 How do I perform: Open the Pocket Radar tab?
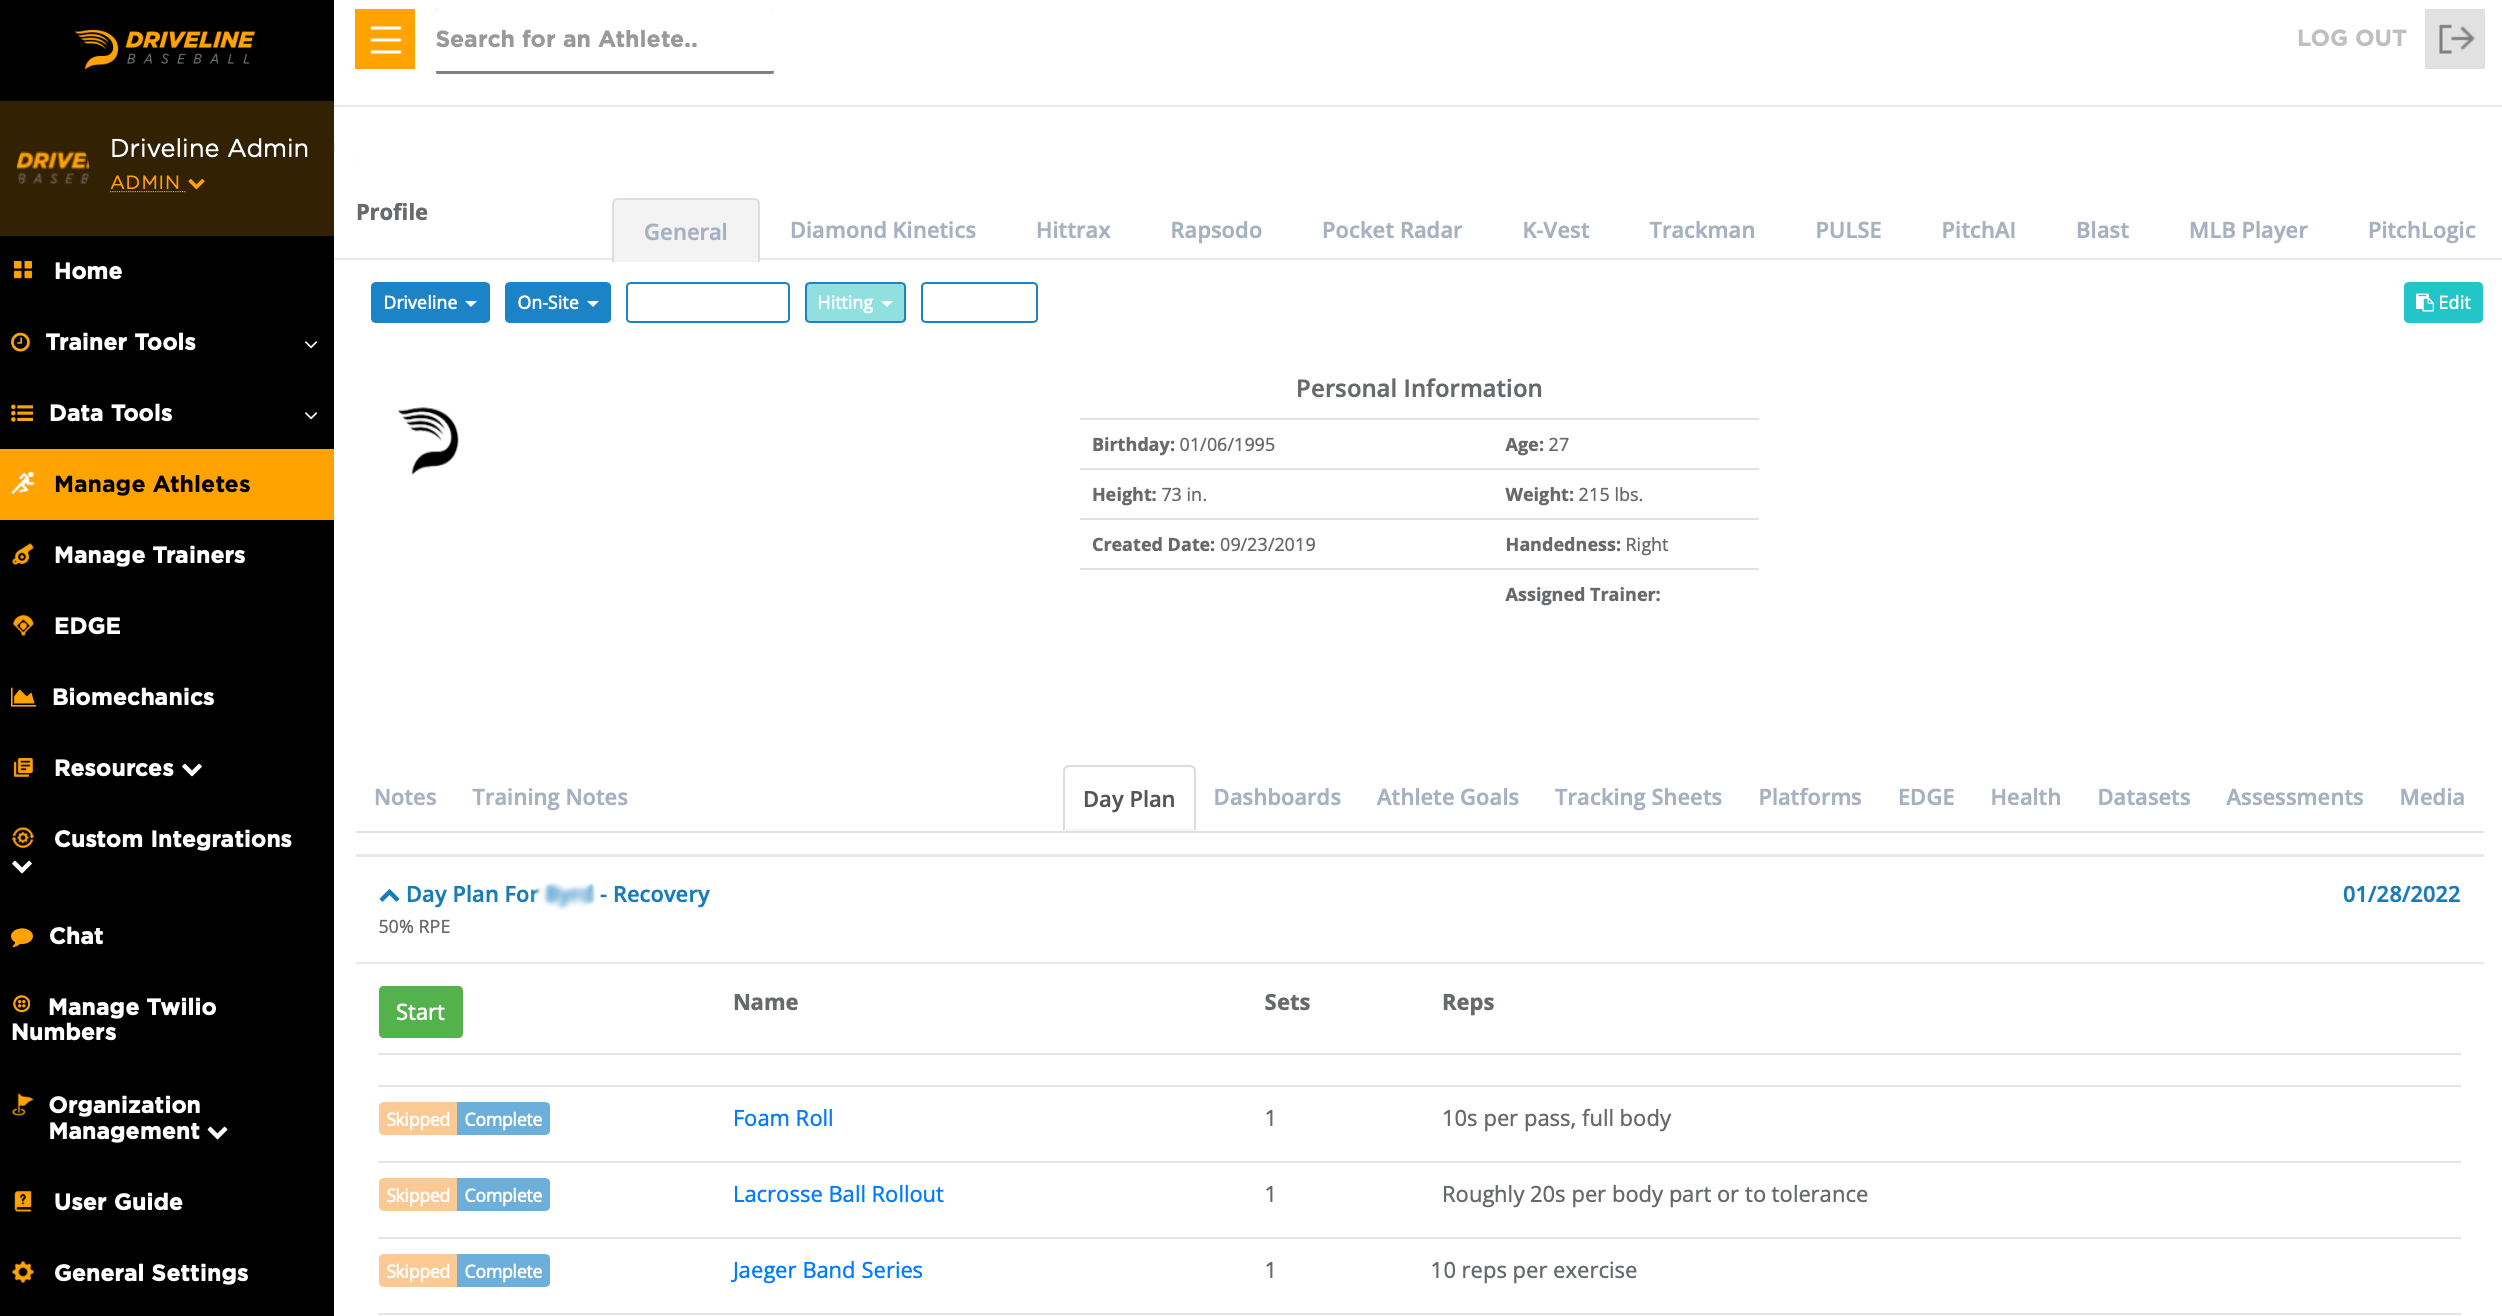(x=1392, y=230)
